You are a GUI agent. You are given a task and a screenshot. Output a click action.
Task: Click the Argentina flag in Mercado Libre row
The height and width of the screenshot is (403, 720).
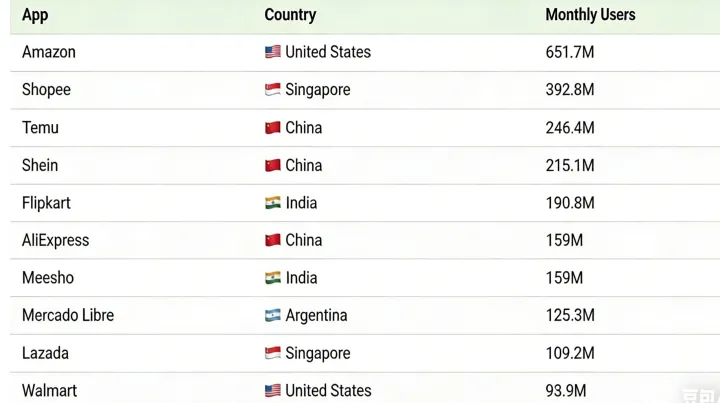point(273,315)
